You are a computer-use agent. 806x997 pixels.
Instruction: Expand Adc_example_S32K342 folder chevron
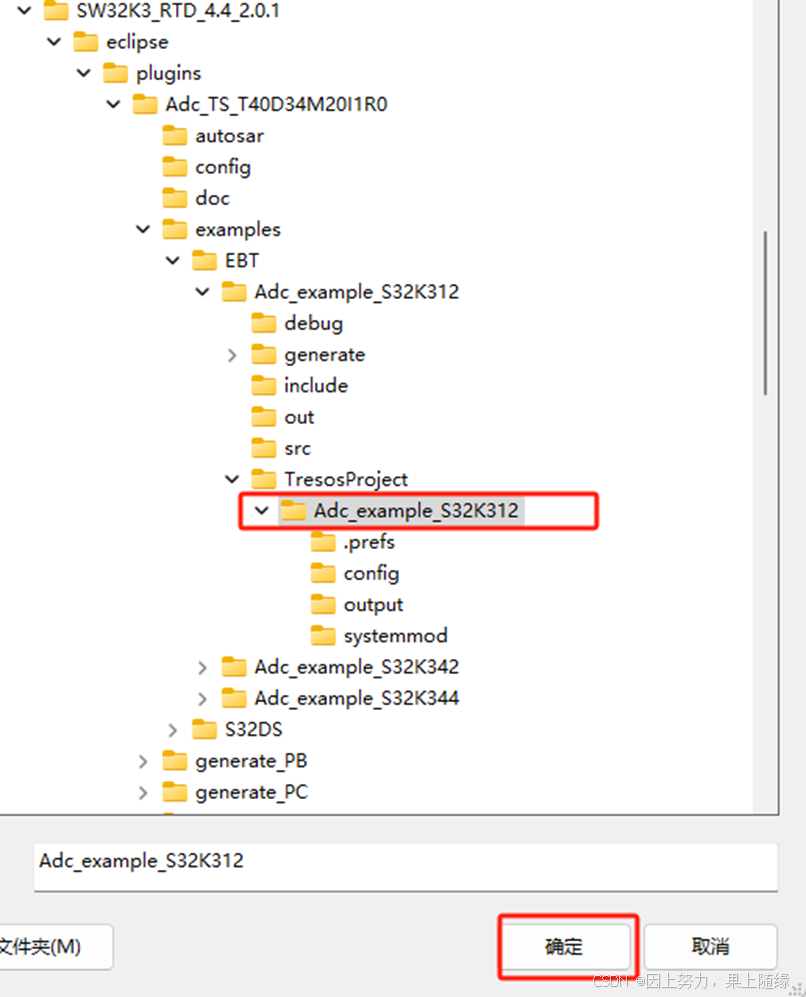pos(202,668)
